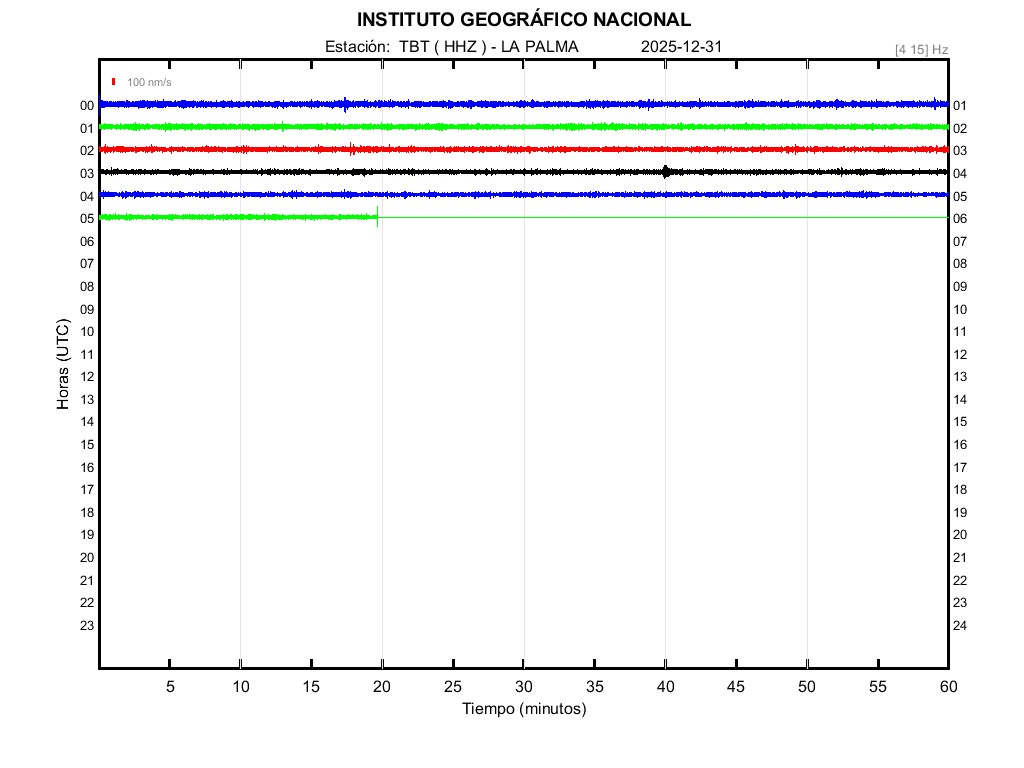Click the event burst at minute 40 on the black trace
Viewport: 1024px width, 768px height.
[666, 171]
